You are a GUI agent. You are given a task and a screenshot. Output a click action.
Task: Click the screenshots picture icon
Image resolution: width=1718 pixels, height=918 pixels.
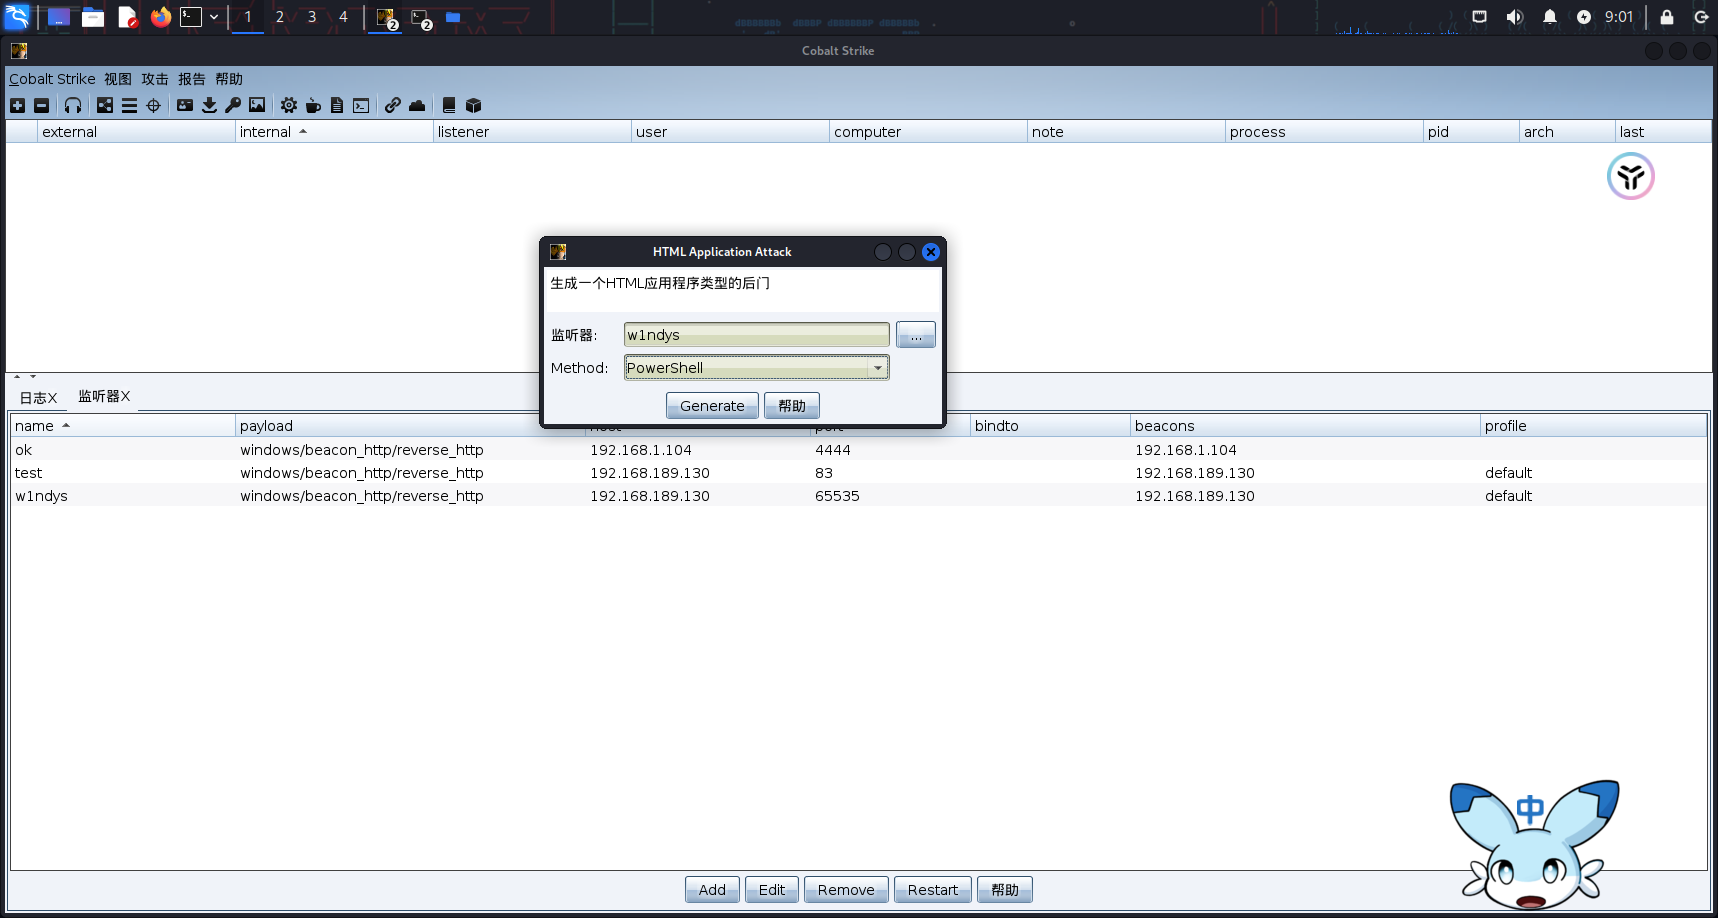point(257,105)
